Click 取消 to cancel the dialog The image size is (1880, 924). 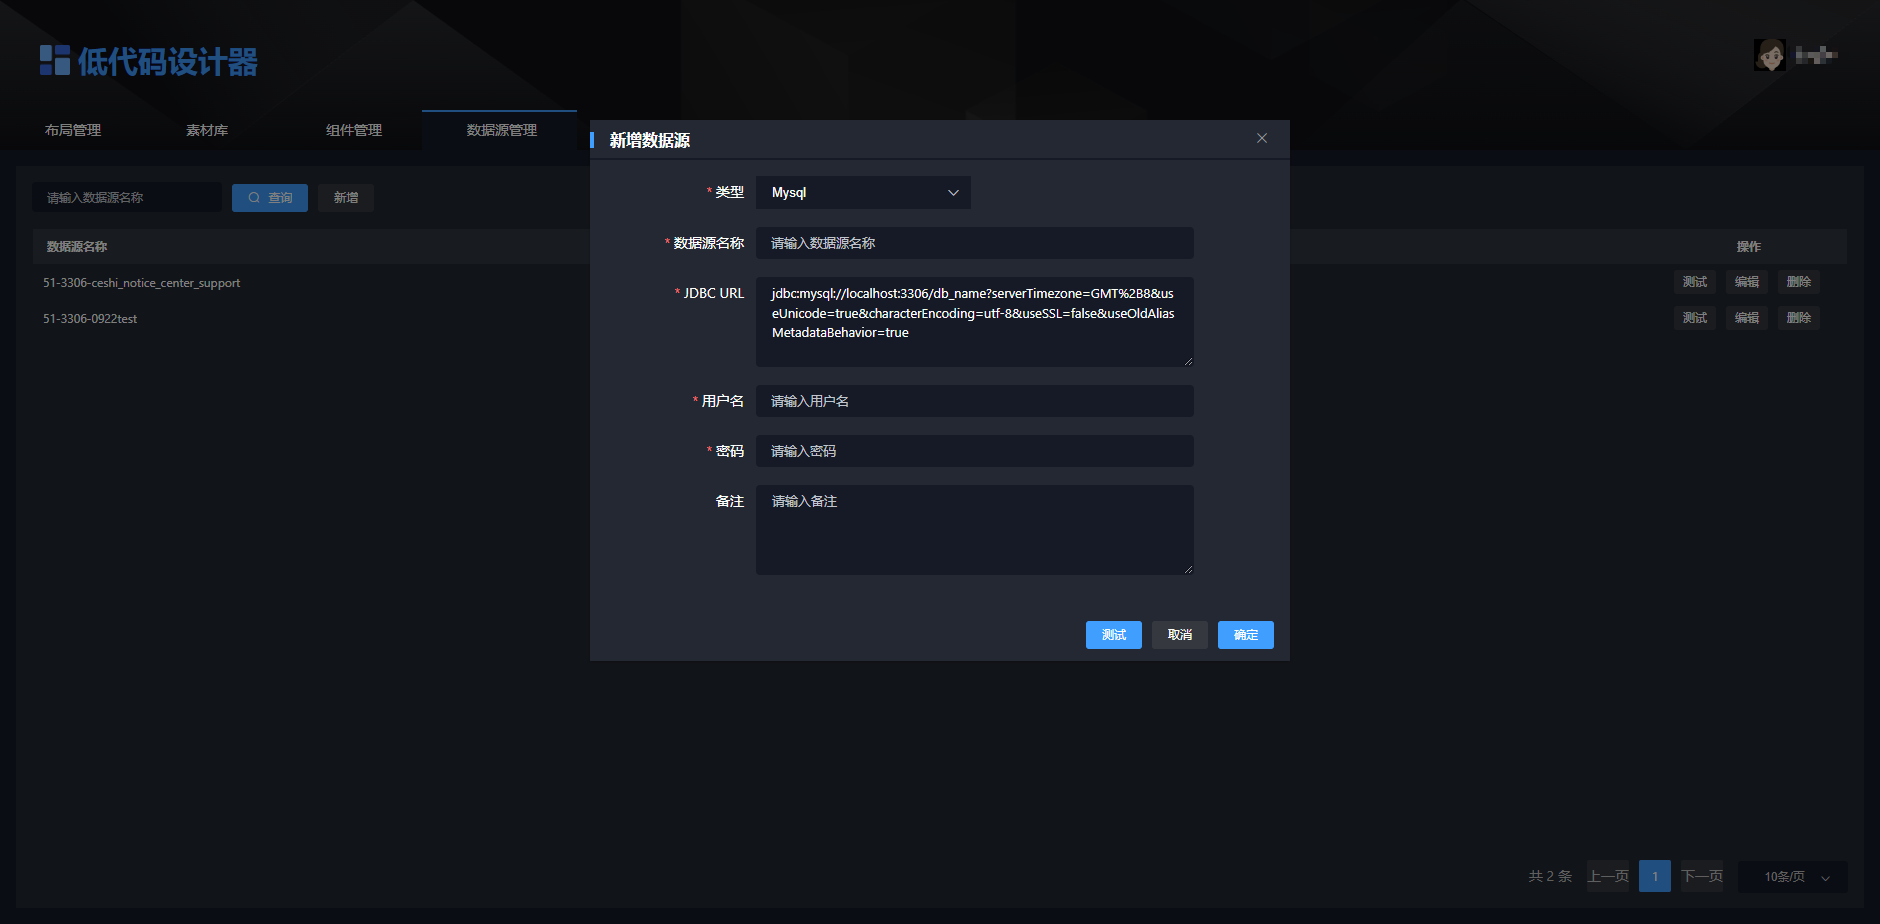pyautogui.click(x=1180, y=635)
